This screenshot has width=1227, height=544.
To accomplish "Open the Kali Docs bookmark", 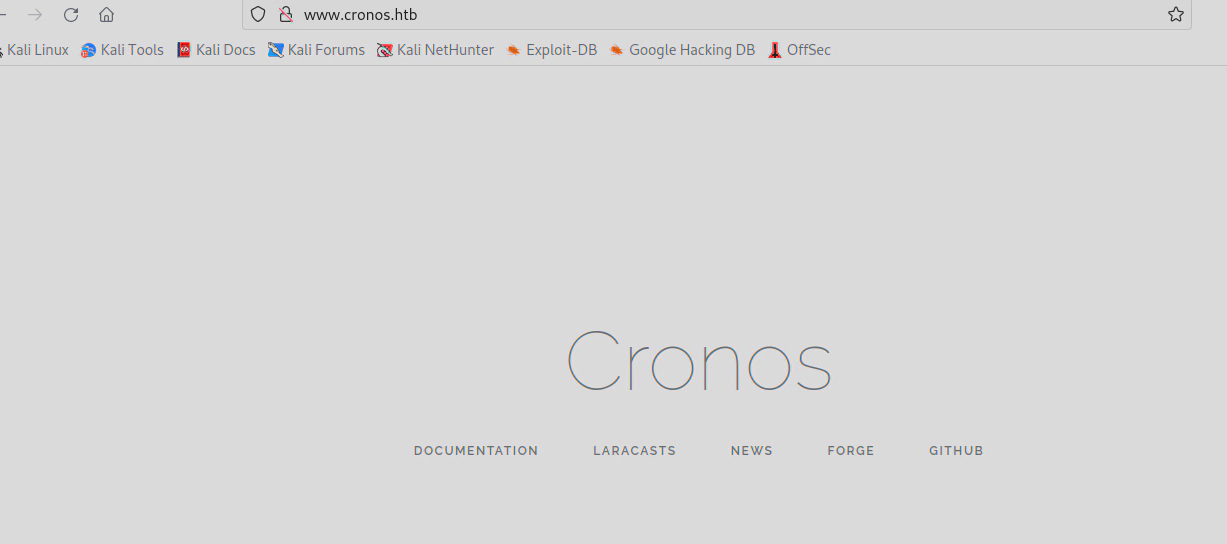I will pos(216,50).
